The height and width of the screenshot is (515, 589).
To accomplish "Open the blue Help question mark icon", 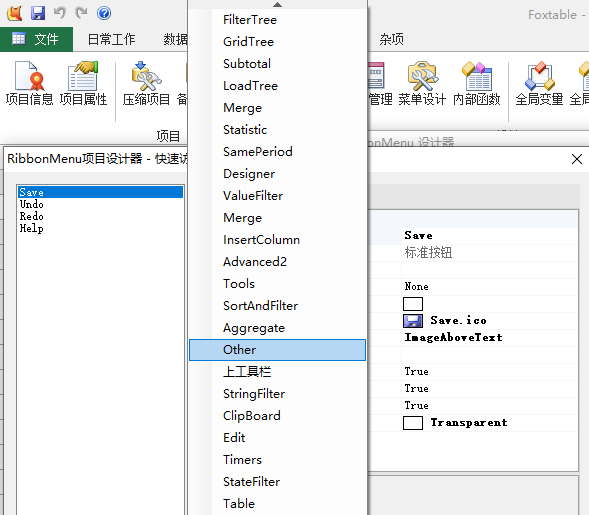I will tap(104, 13).
